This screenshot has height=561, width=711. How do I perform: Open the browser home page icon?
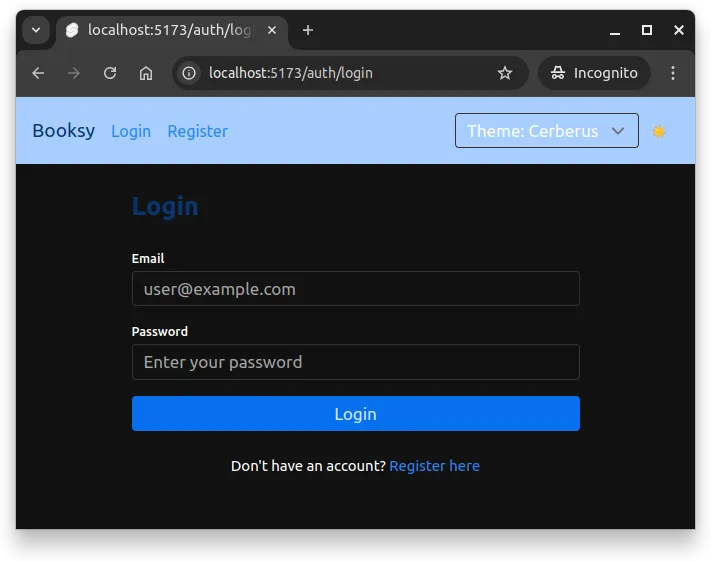tap(146, 73)
